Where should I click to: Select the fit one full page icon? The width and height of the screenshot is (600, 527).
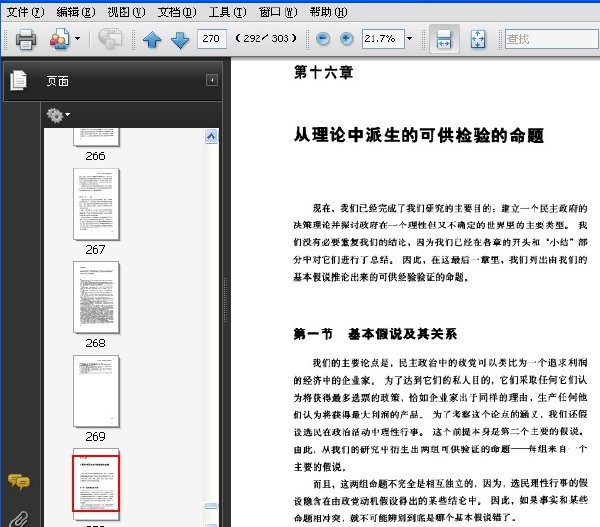[x=478, y=39]
